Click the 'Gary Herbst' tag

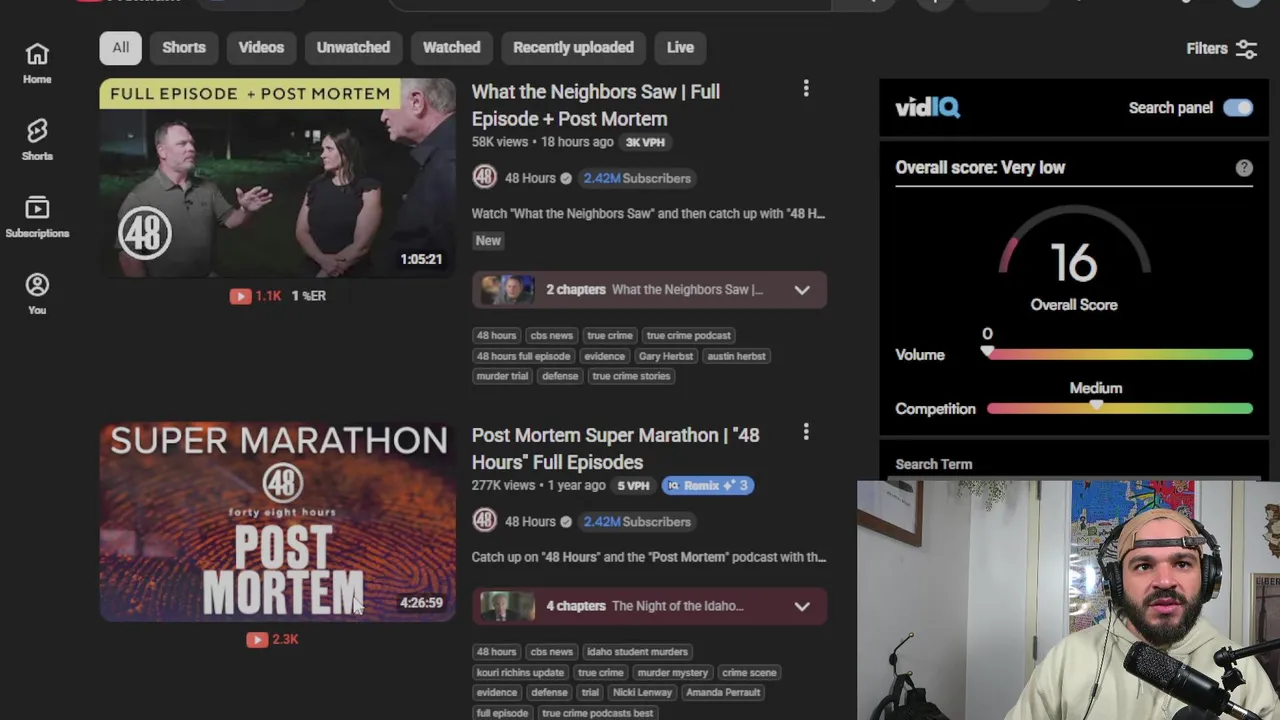[665, 356]
